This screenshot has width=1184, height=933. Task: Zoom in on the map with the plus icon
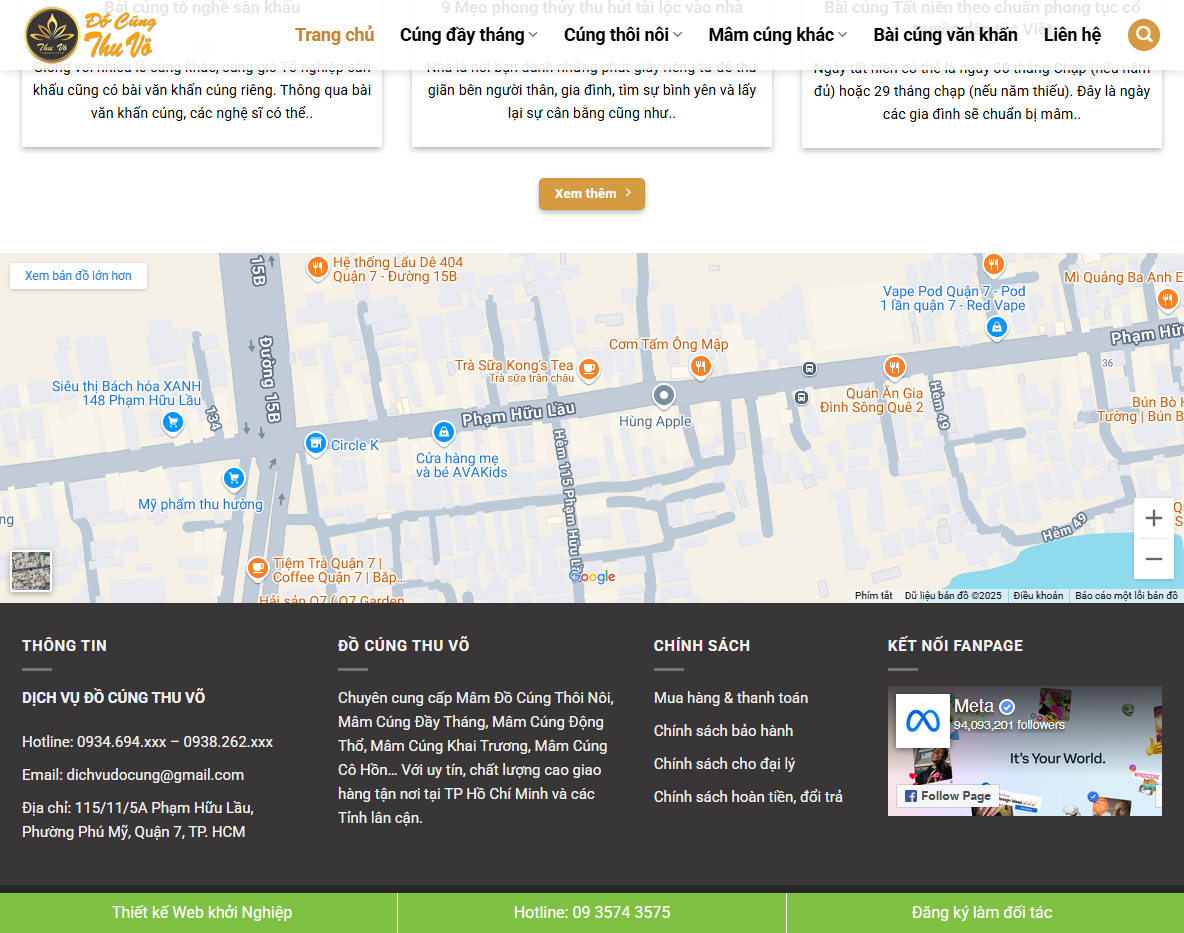point(1154,517)
